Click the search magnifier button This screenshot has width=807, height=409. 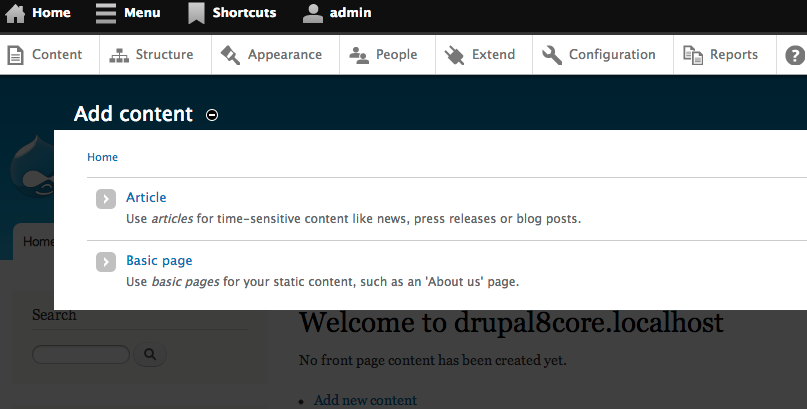(150, 354)
